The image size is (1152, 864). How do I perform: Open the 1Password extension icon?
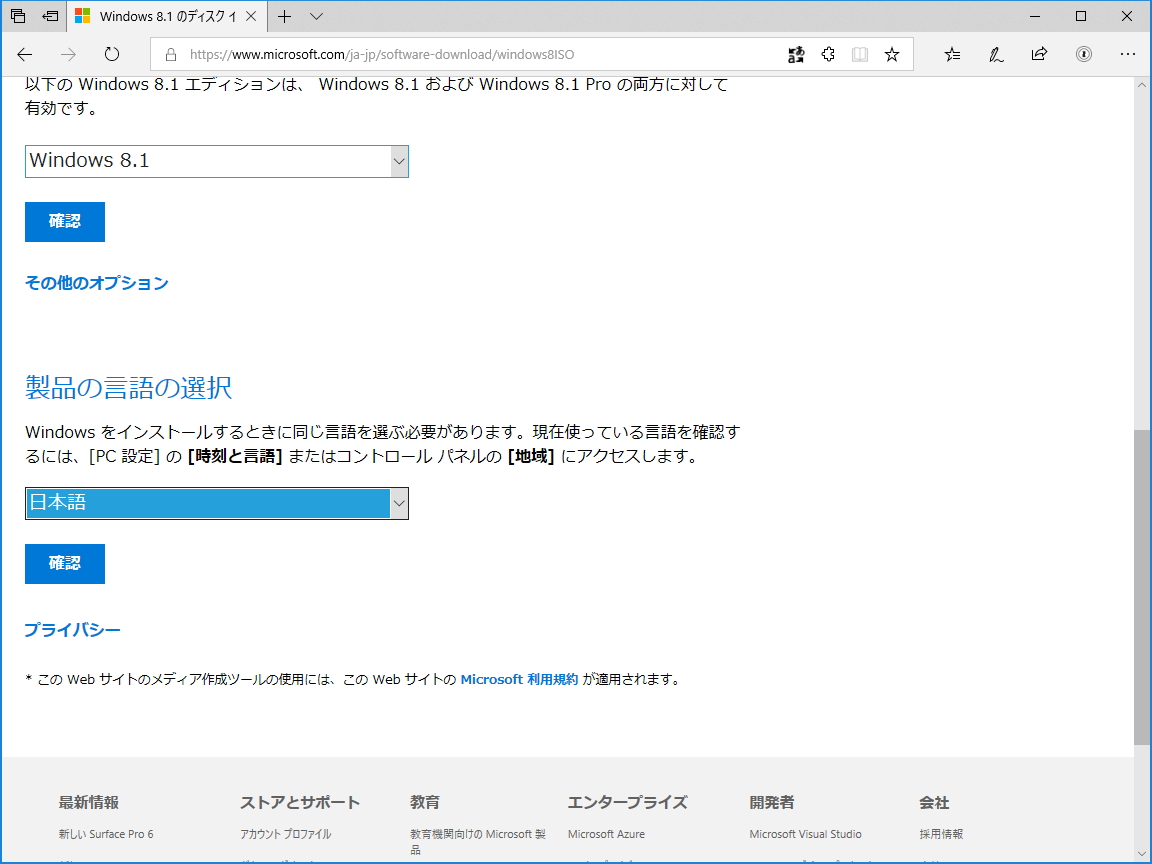(x=1084, y=54)
